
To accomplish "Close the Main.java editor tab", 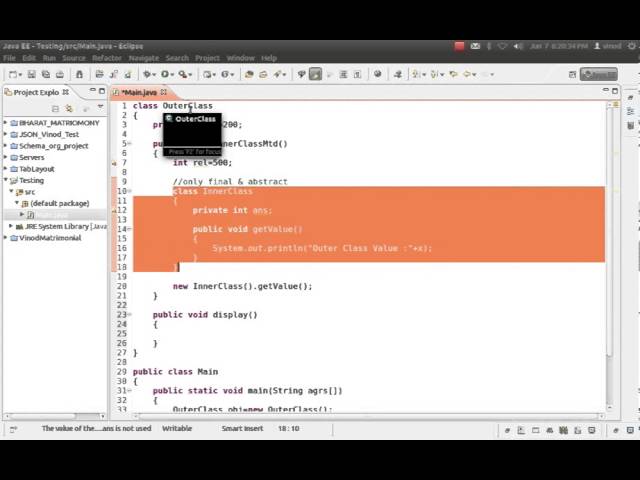I will click(164, 92).
